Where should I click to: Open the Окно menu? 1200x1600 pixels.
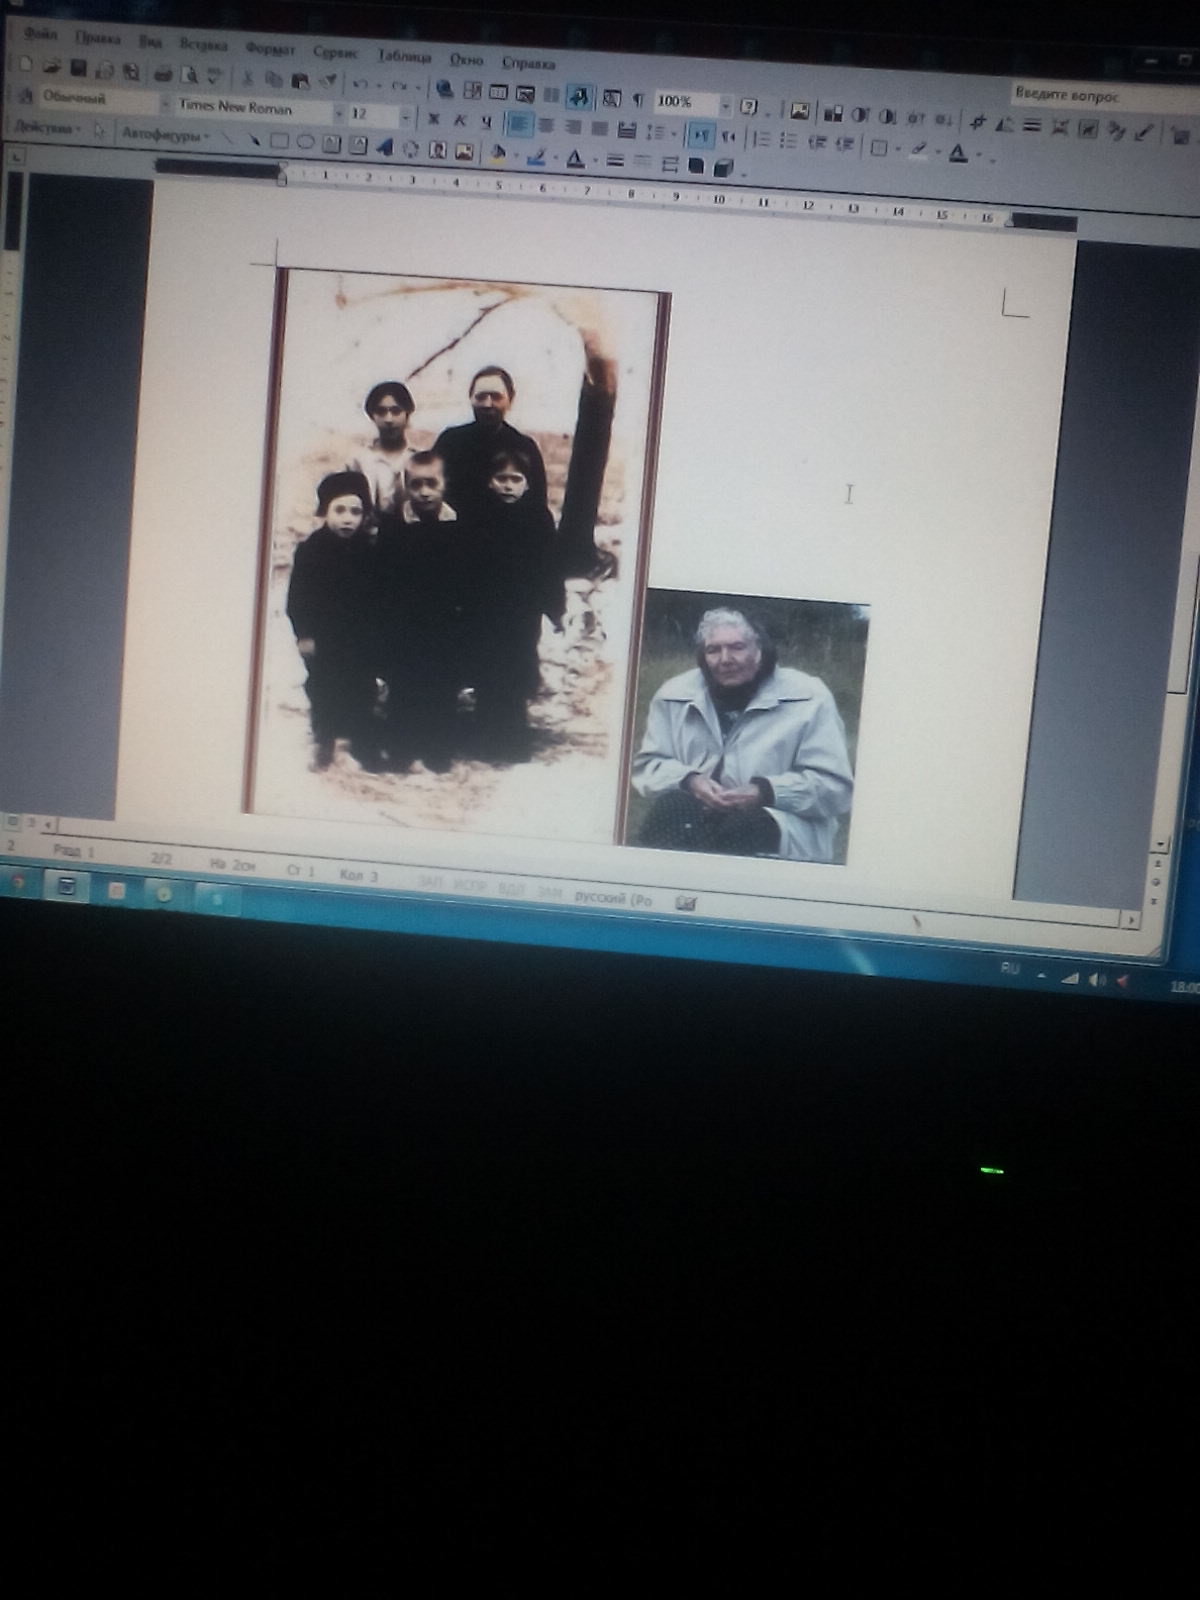466,61
